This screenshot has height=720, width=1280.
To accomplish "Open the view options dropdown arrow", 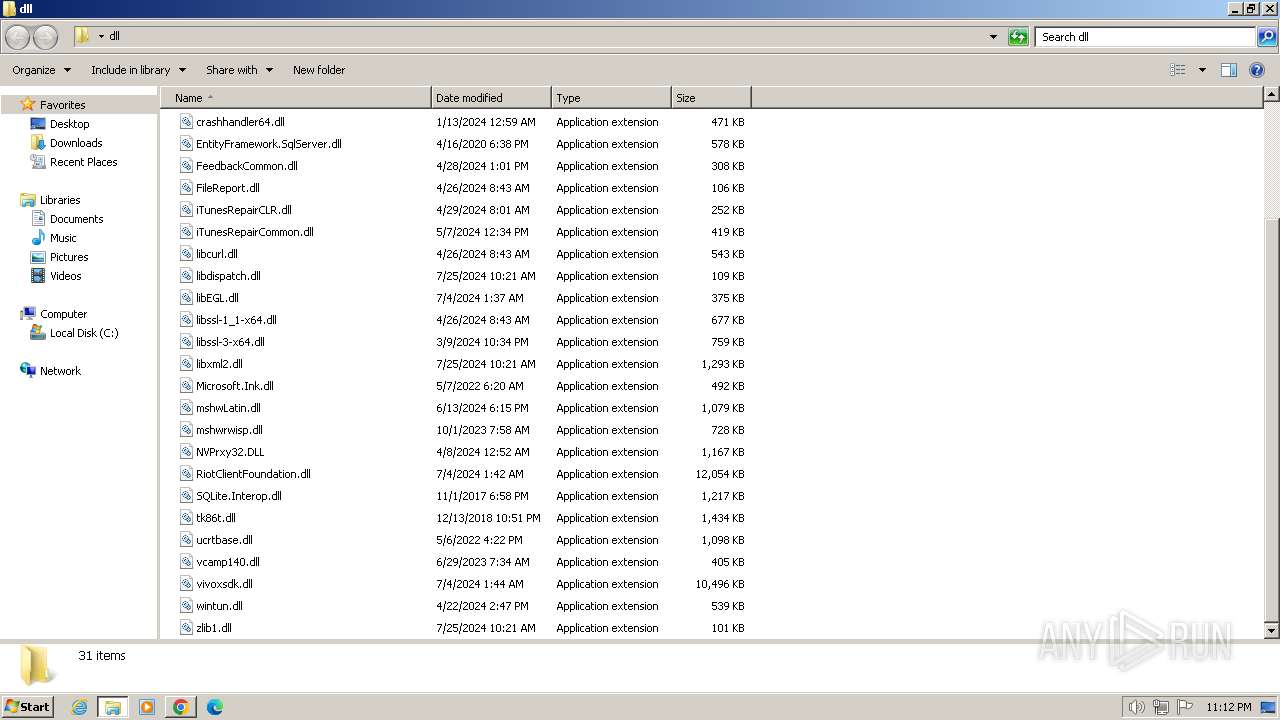I will coord(1202,70).
